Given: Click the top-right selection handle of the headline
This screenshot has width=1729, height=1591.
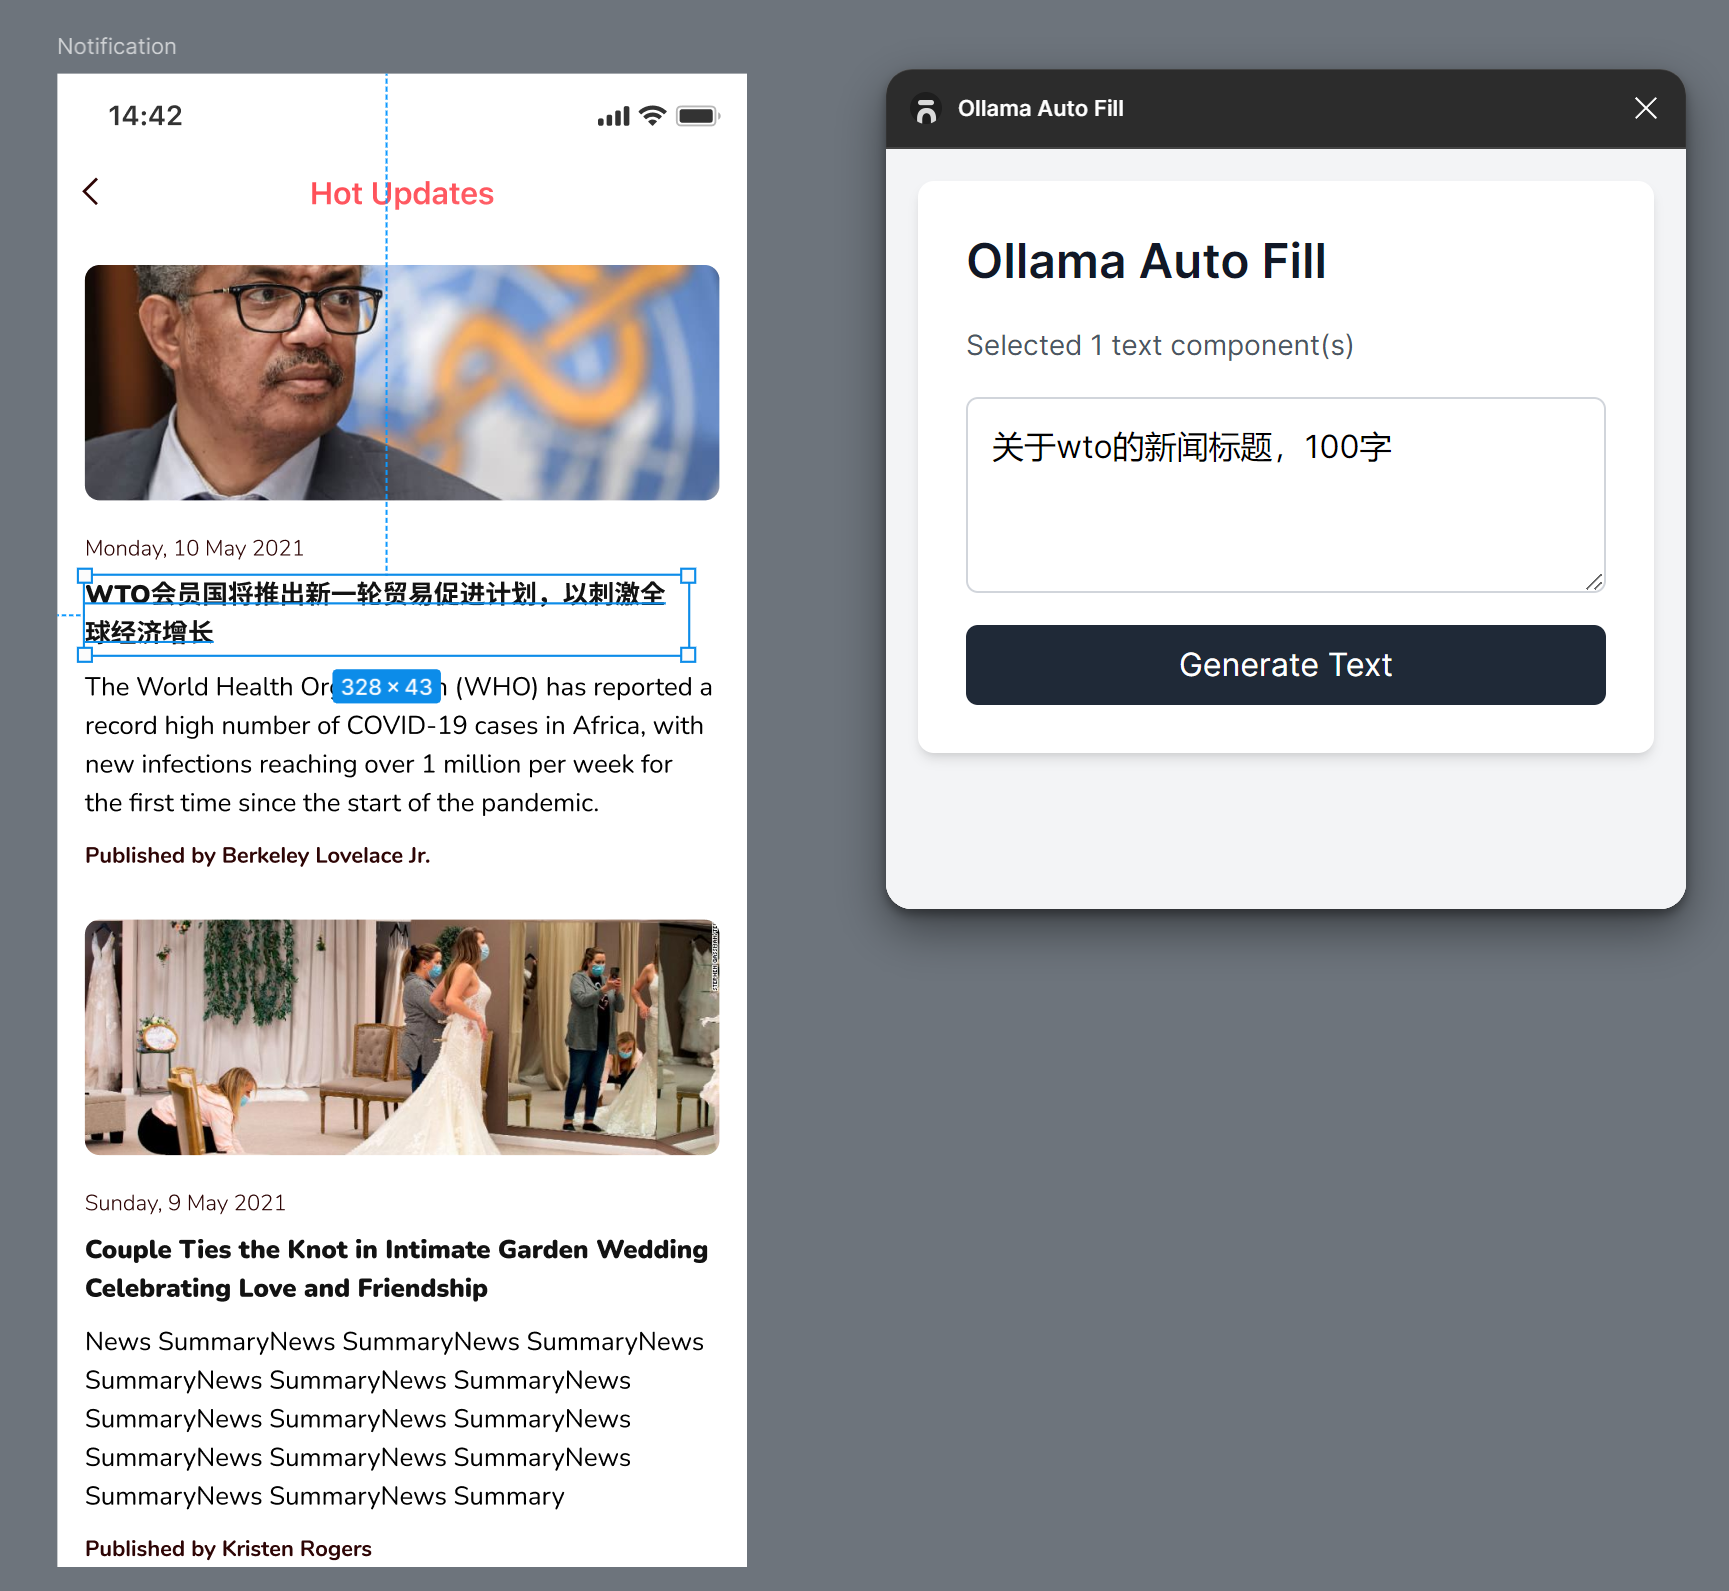Looking at the screenshot, I should click(688, 576).
